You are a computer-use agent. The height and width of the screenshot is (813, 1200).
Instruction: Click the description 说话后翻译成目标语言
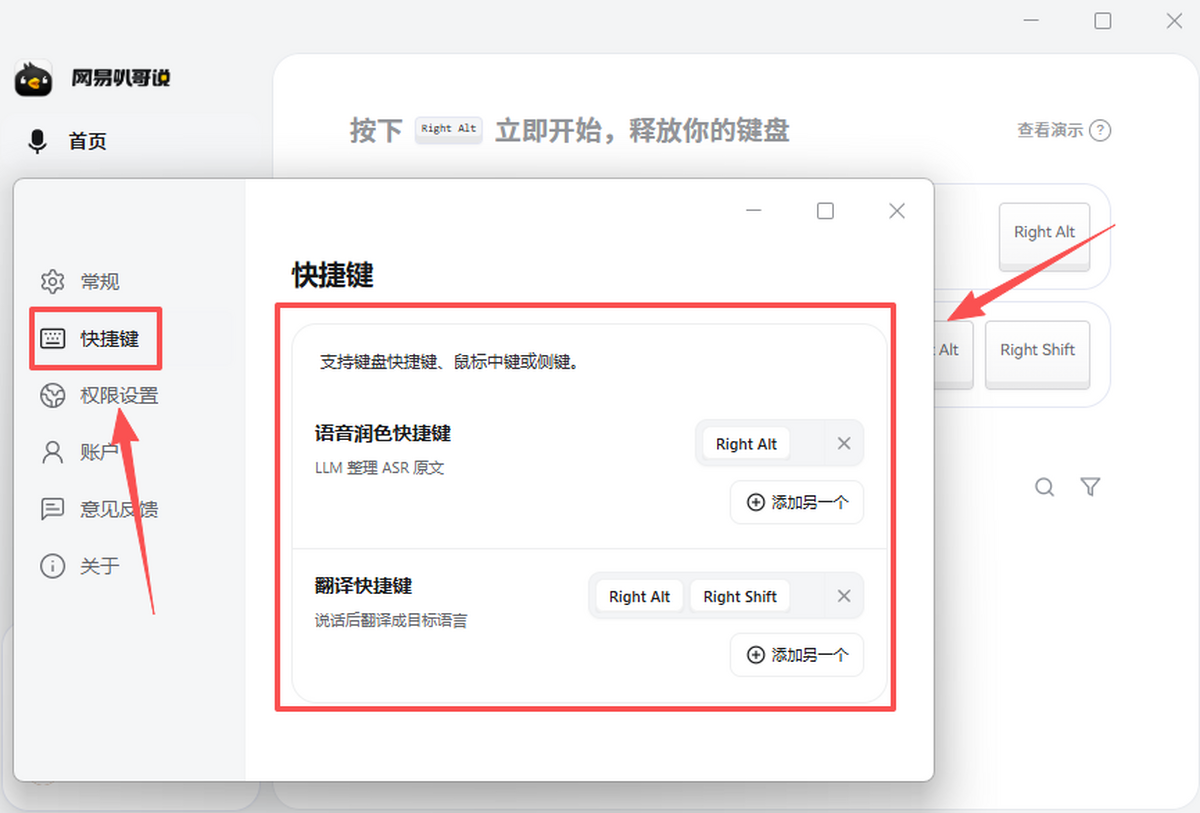tap(391, 620)
